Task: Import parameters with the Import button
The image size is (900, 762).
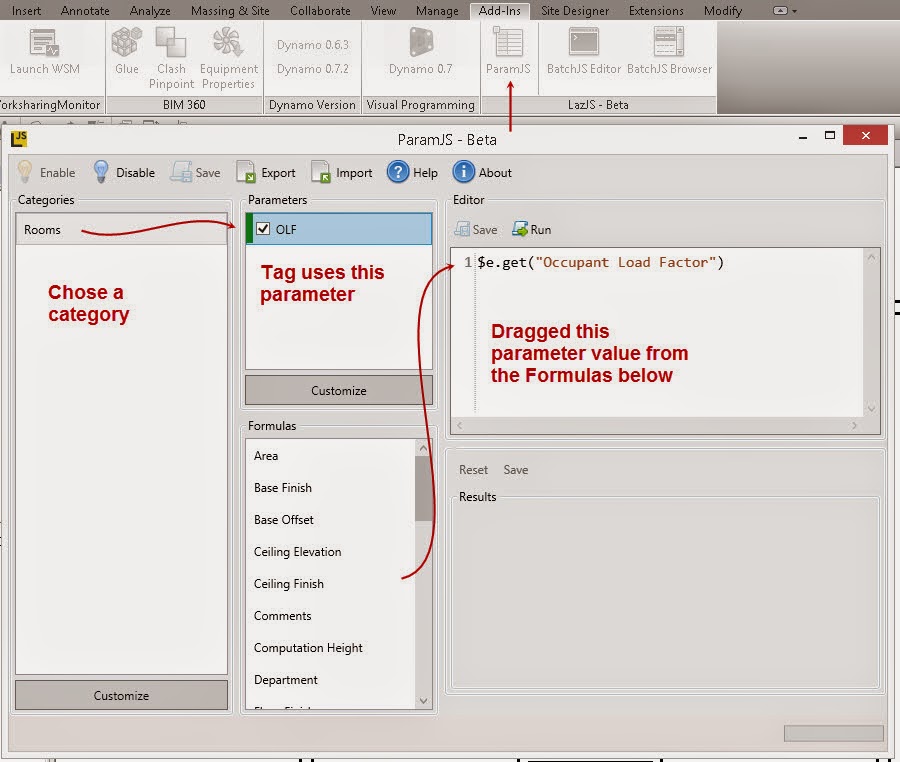Action: click(342, 172)
